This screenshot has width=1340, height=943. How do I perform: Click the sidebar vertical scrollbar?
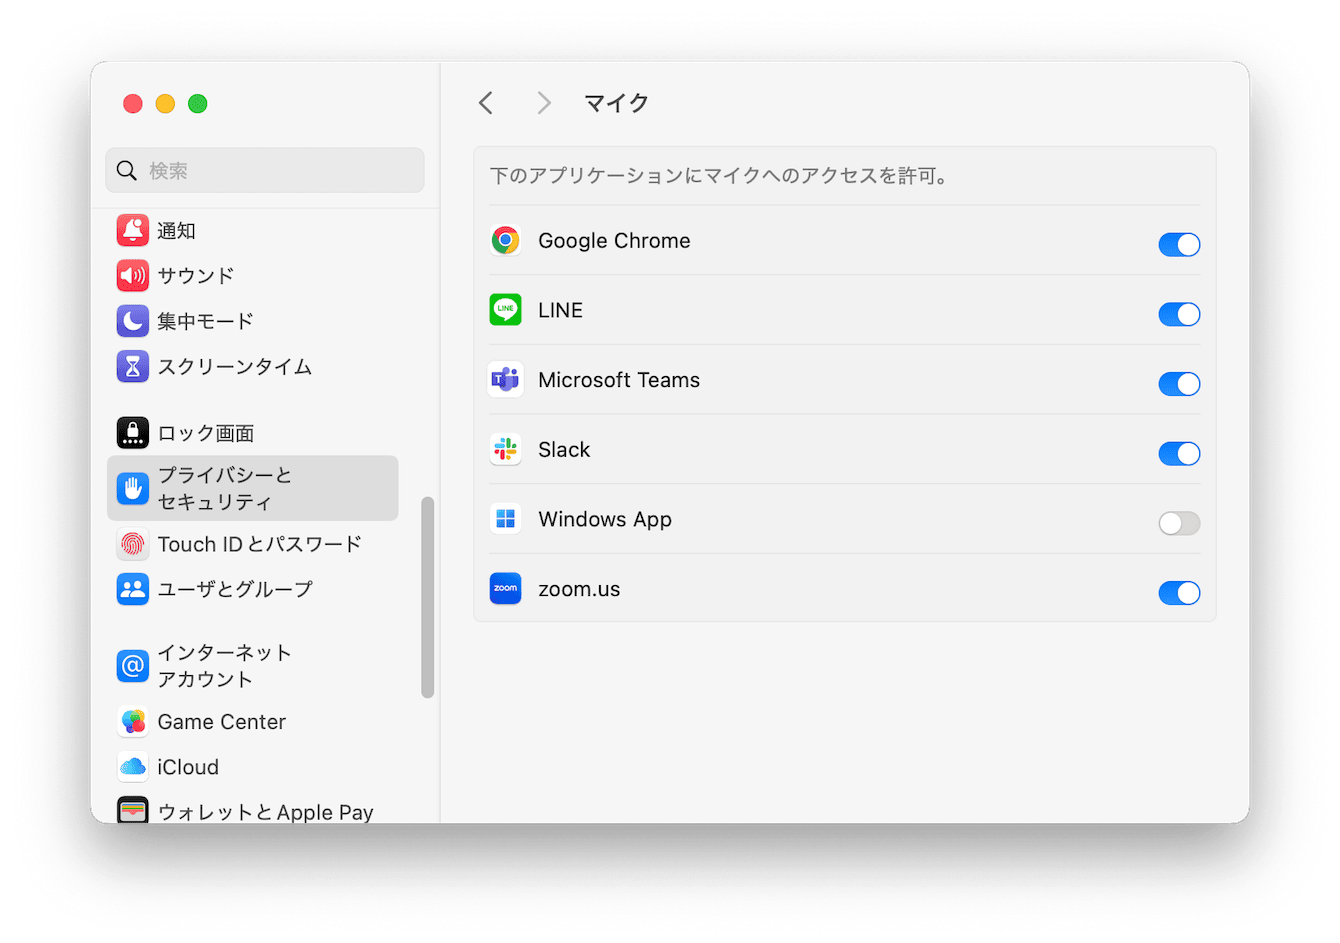pos(428,597)
